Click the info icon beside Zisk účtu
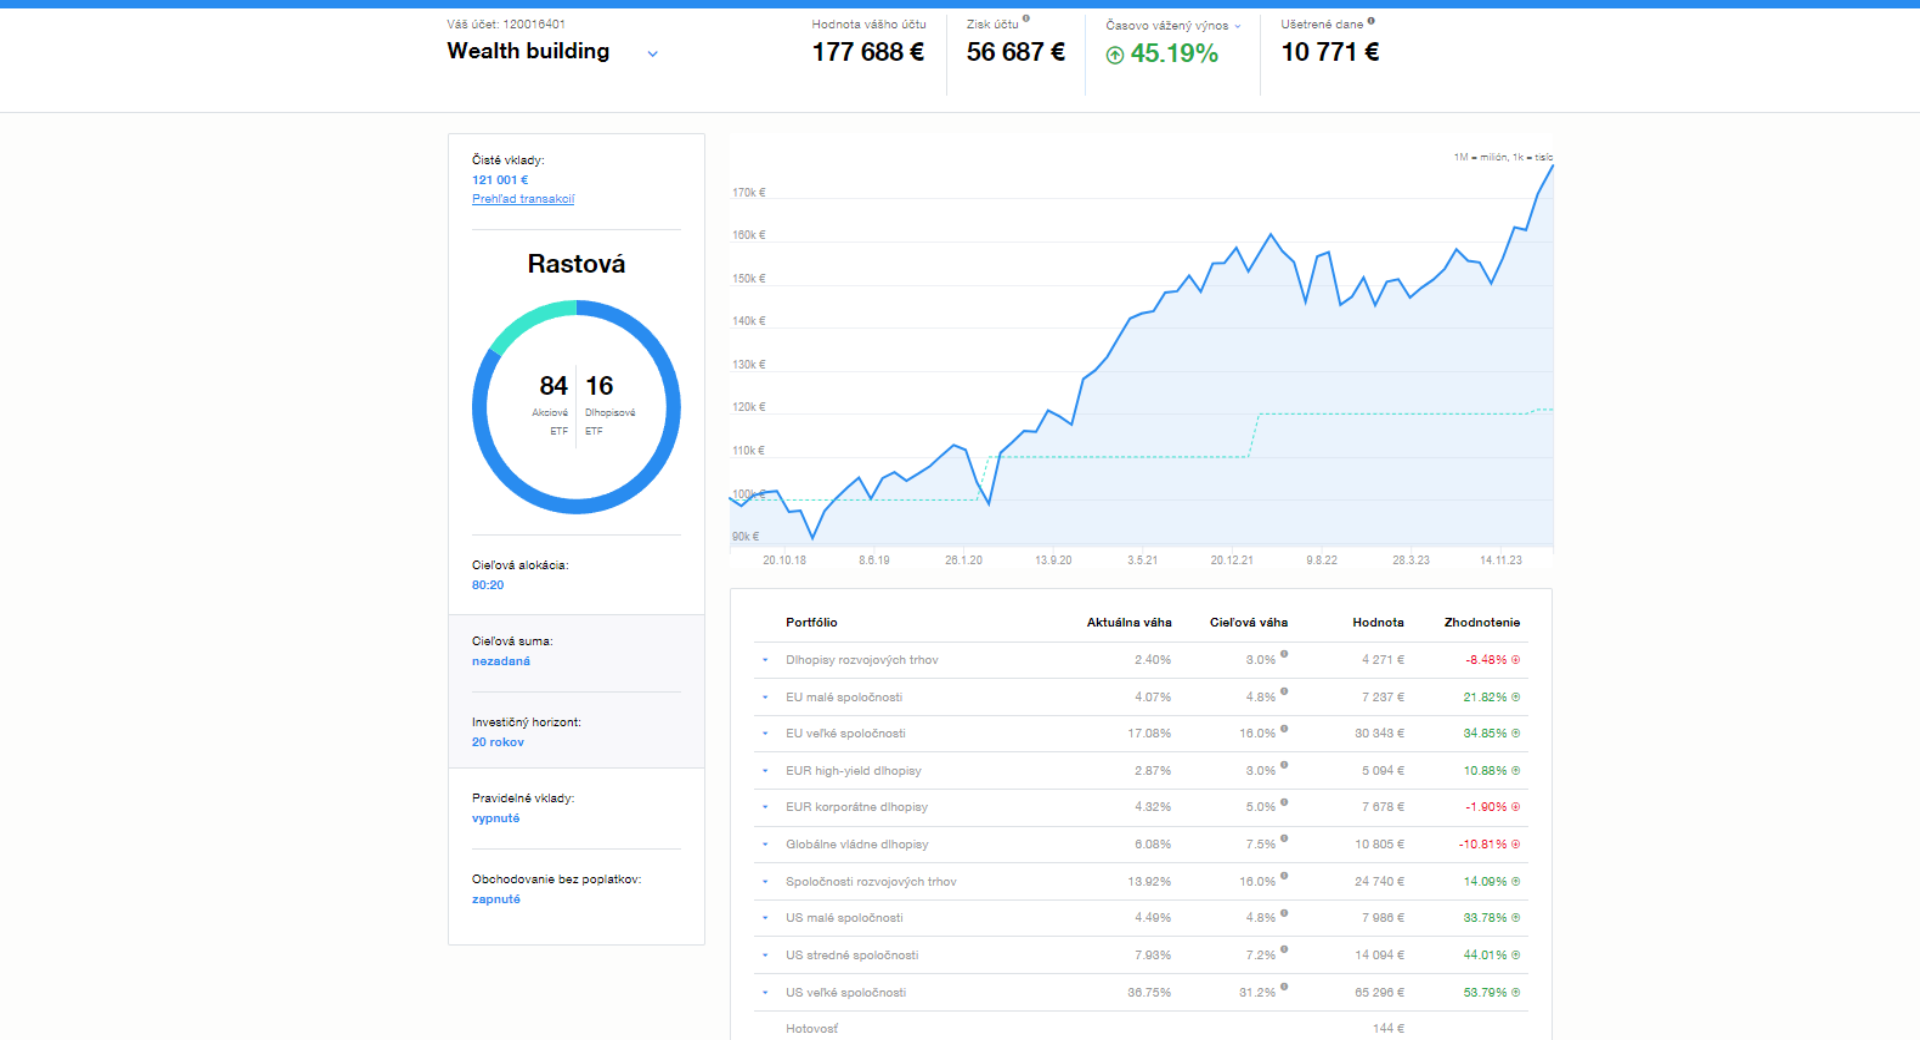Viewport: 1920px width, 1040px height. [1026, 19]
